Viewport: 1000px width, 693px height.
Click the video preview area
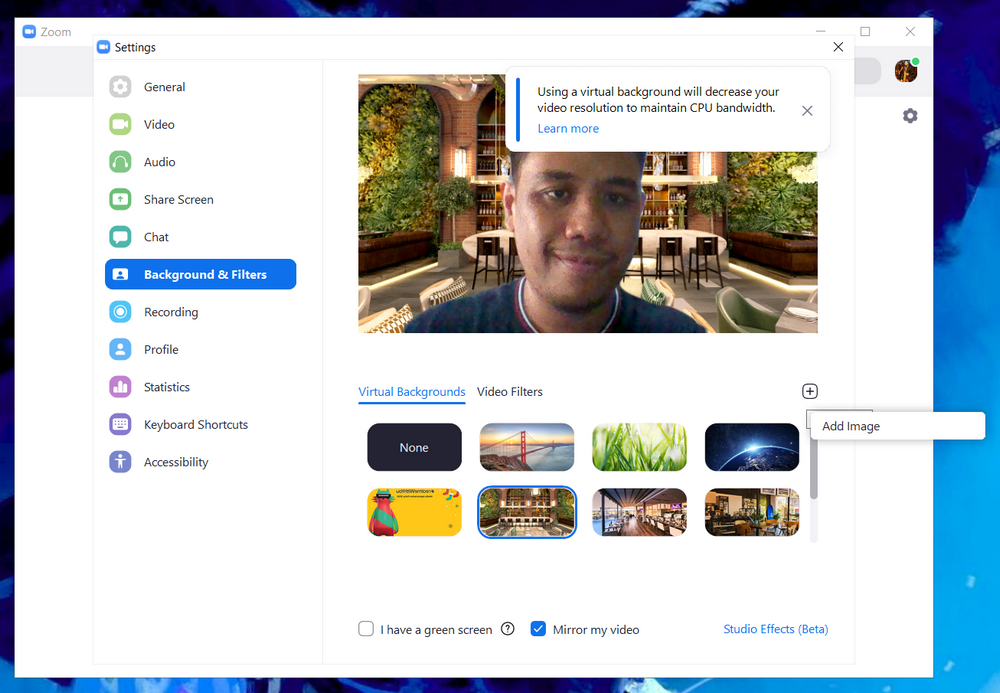coord(587,203)
